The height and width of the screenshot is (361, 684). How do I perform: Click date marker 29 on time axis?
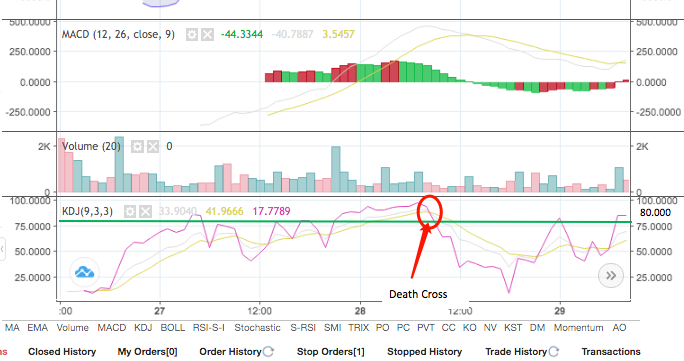pos(560,311)
